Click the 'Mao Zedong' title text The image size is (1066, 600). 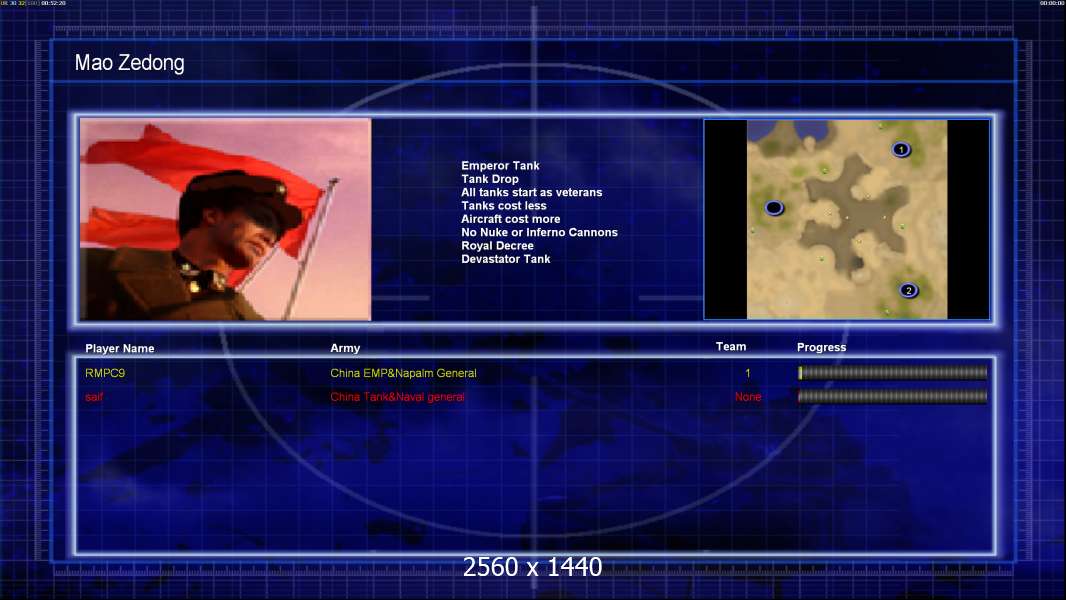129,63
